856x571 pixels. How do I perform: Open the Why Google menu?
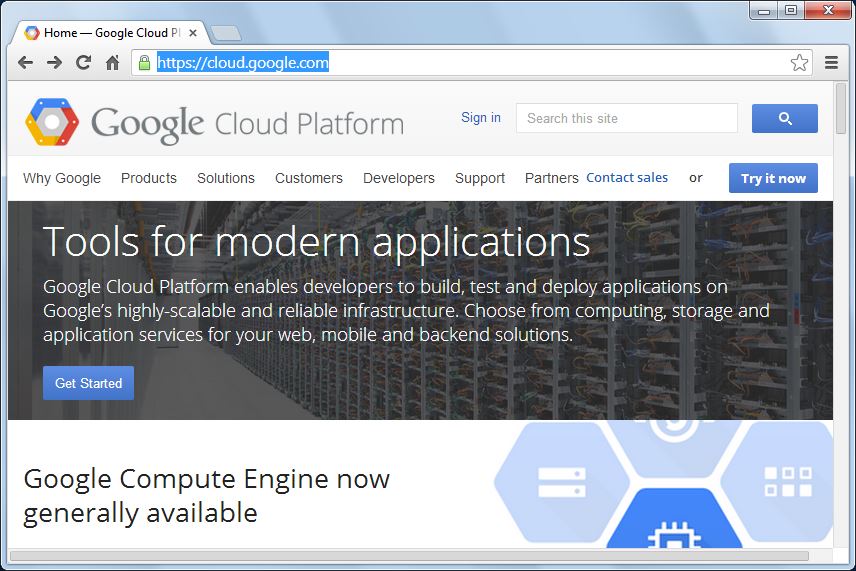[x=62, y=179]
